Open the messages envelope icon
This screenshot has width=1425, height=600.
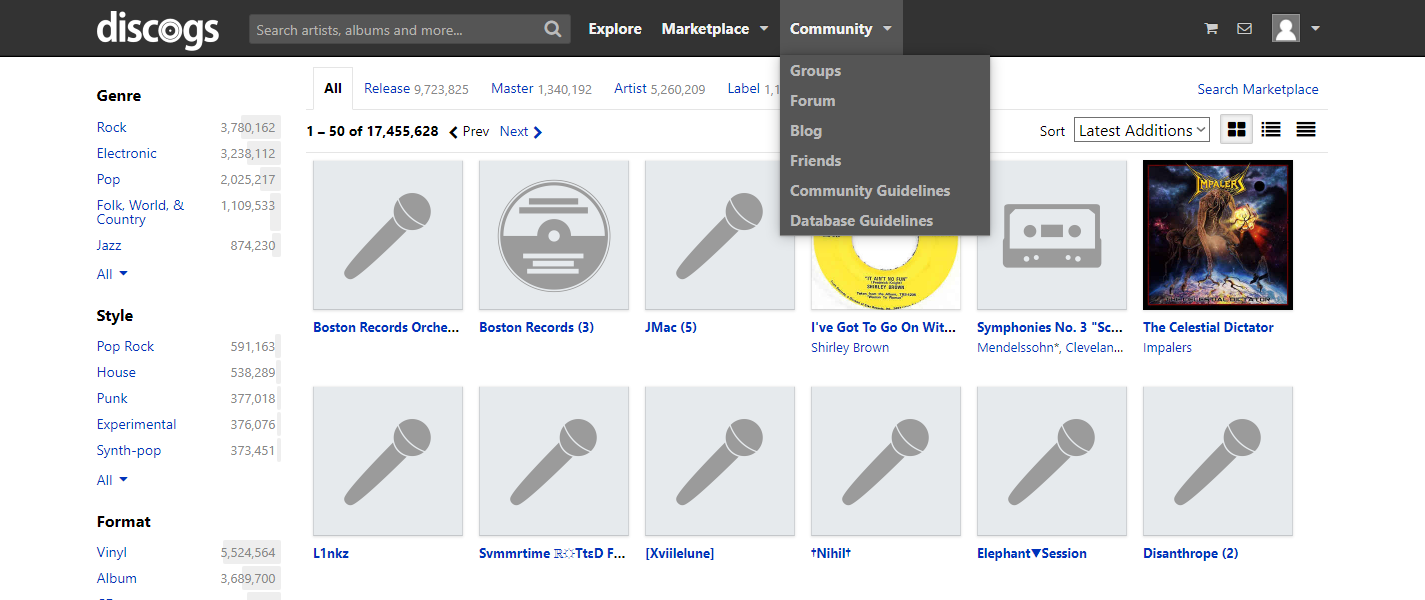(x=1244, y=29)
